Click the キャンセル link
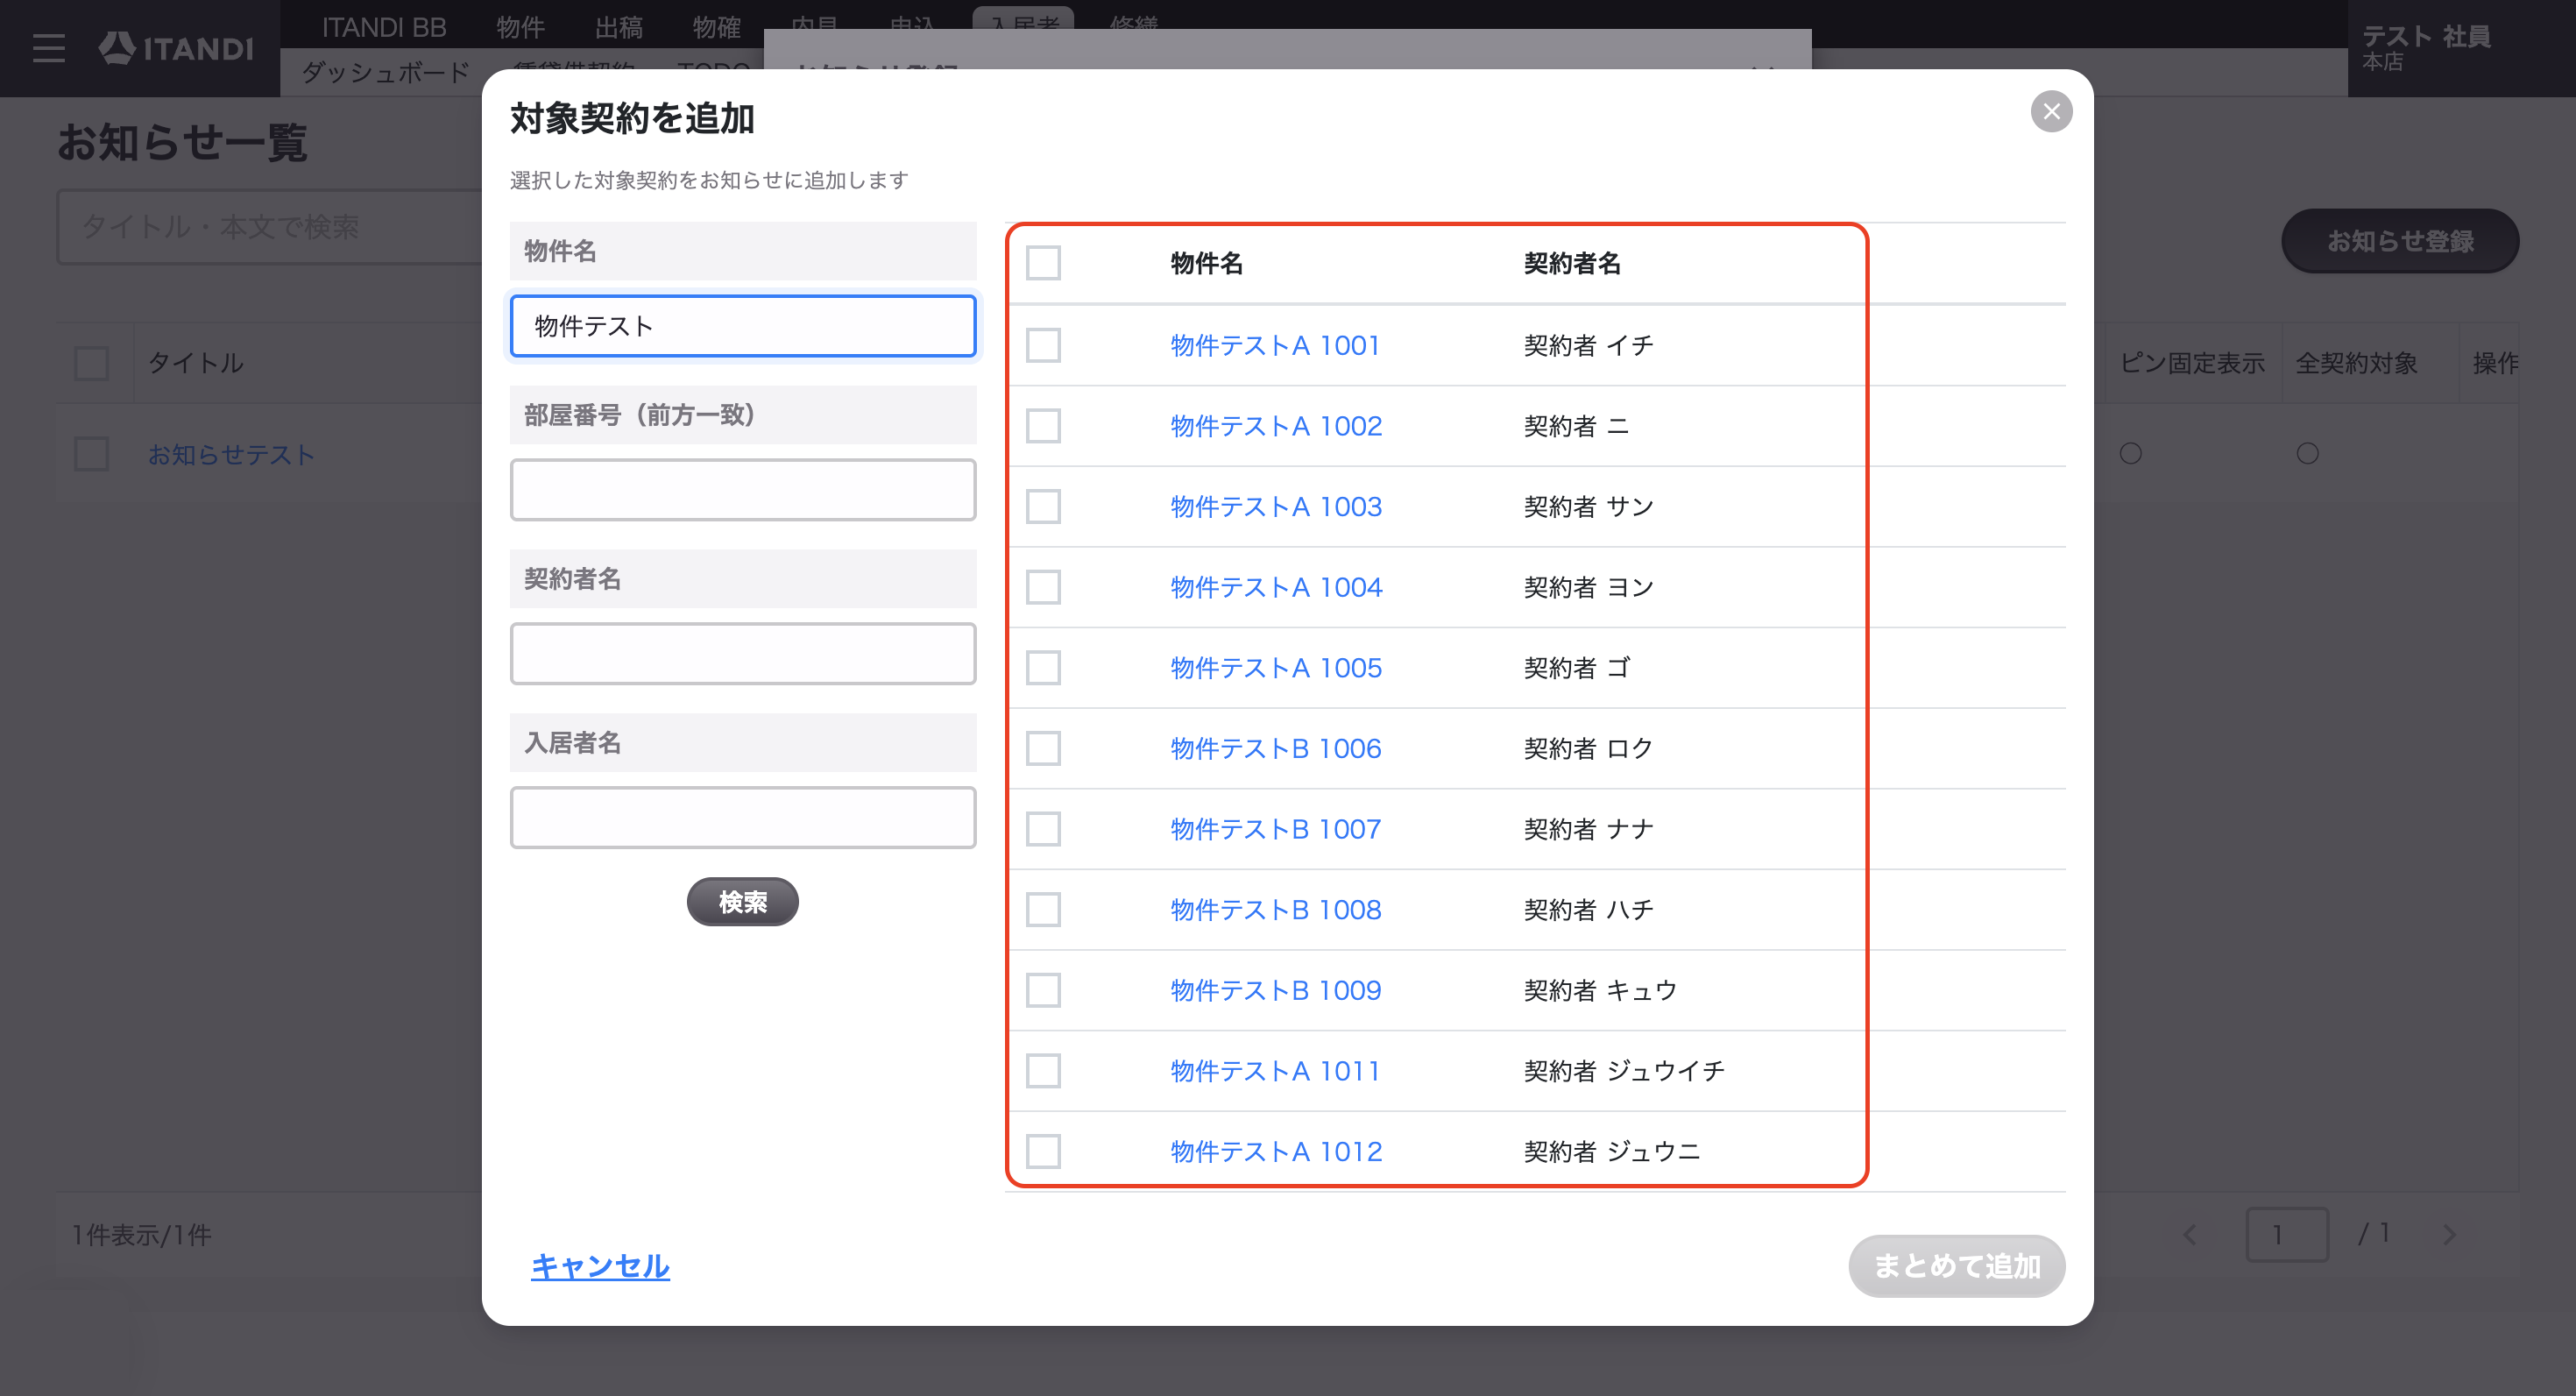Viewport: 2576px width, 1396px height. tap(600, 1266)
